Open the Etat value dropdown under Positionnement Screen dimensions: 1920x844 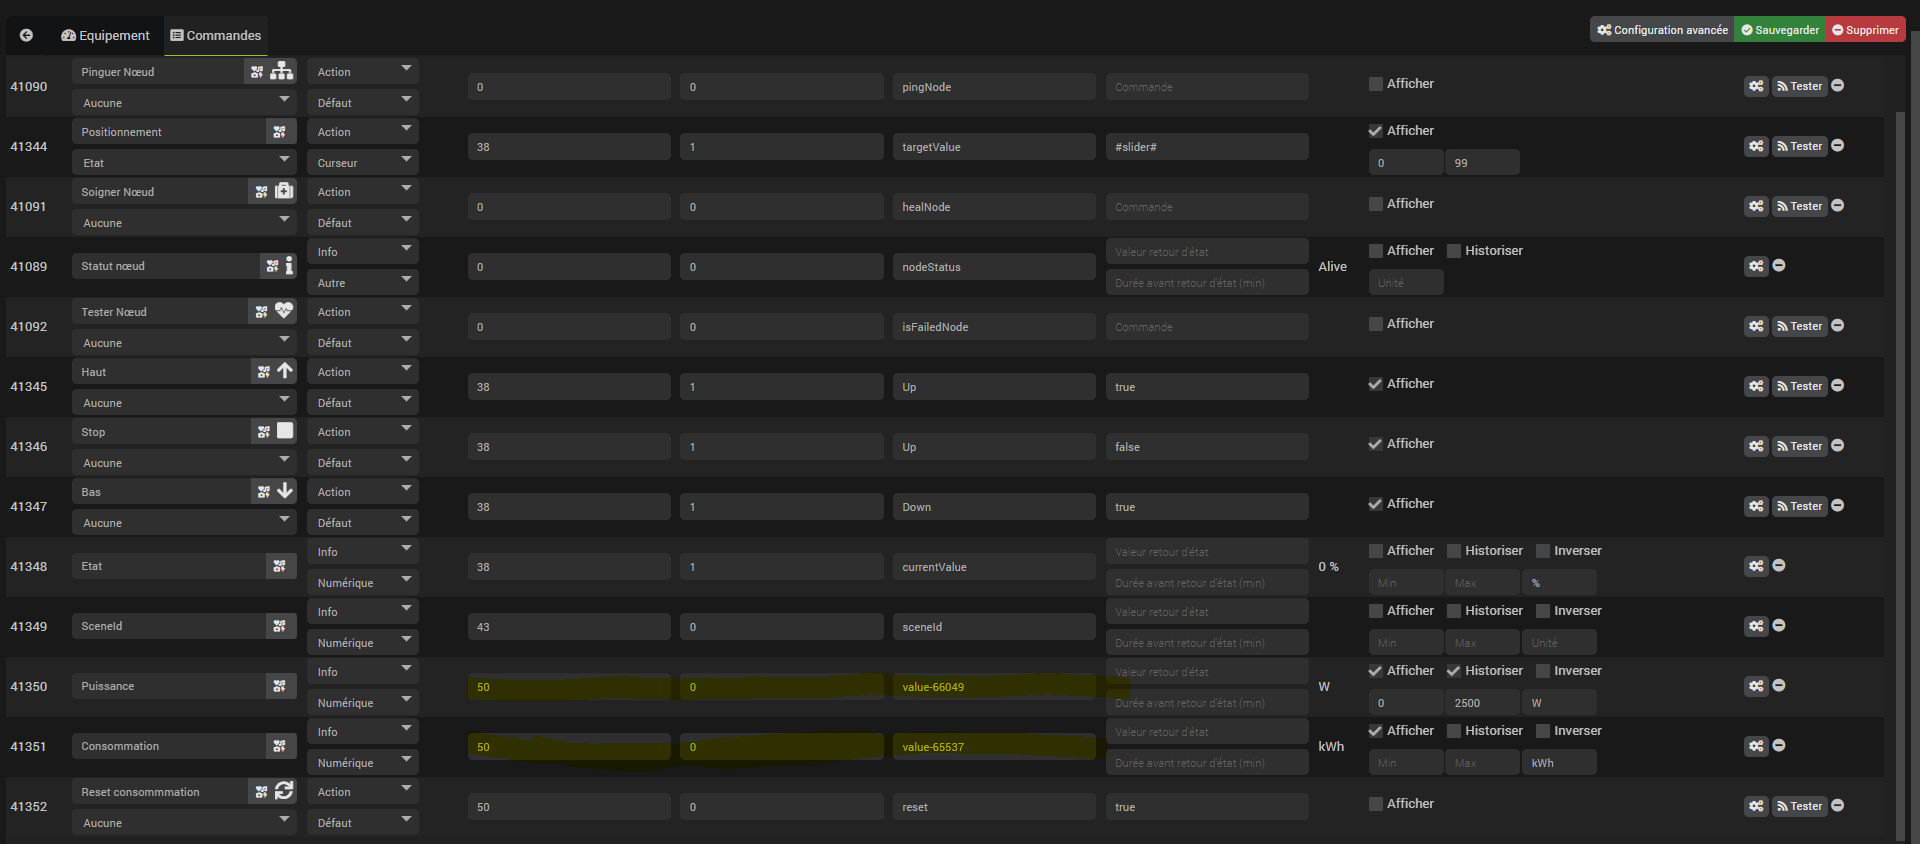pyautogui.click(x=184, y=162)
